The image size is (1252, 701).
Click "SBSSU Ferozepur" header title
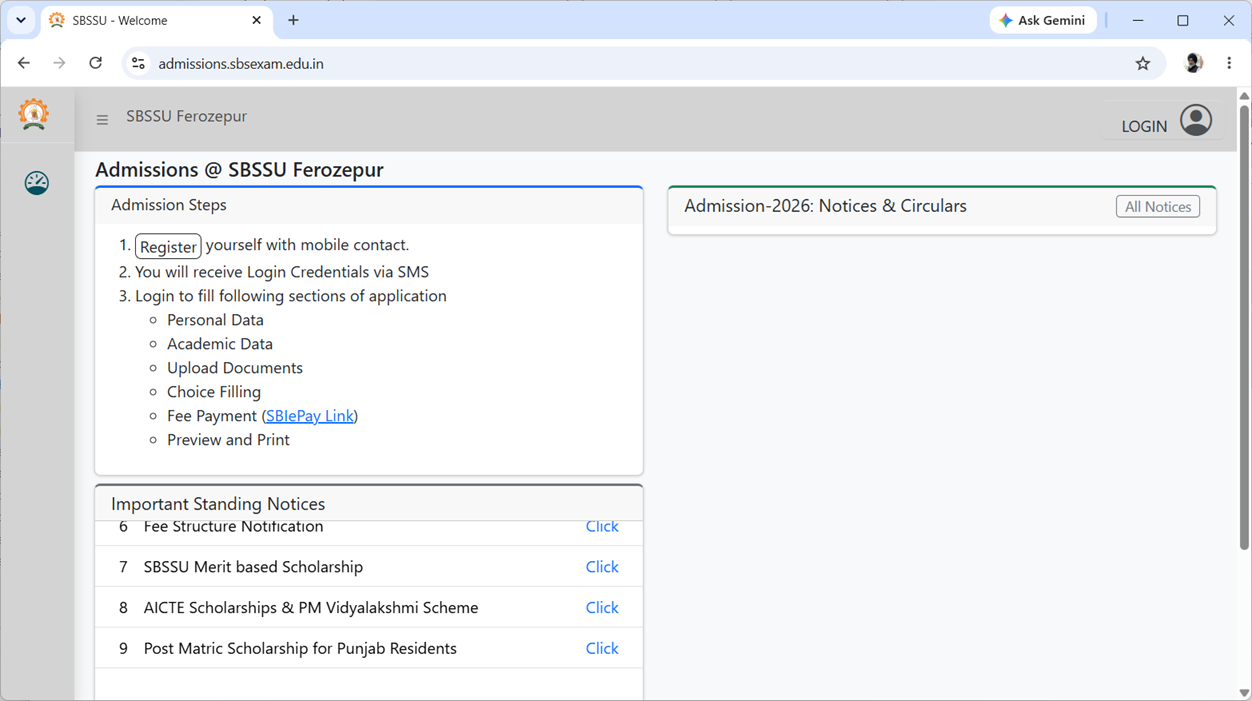(186, 117)
